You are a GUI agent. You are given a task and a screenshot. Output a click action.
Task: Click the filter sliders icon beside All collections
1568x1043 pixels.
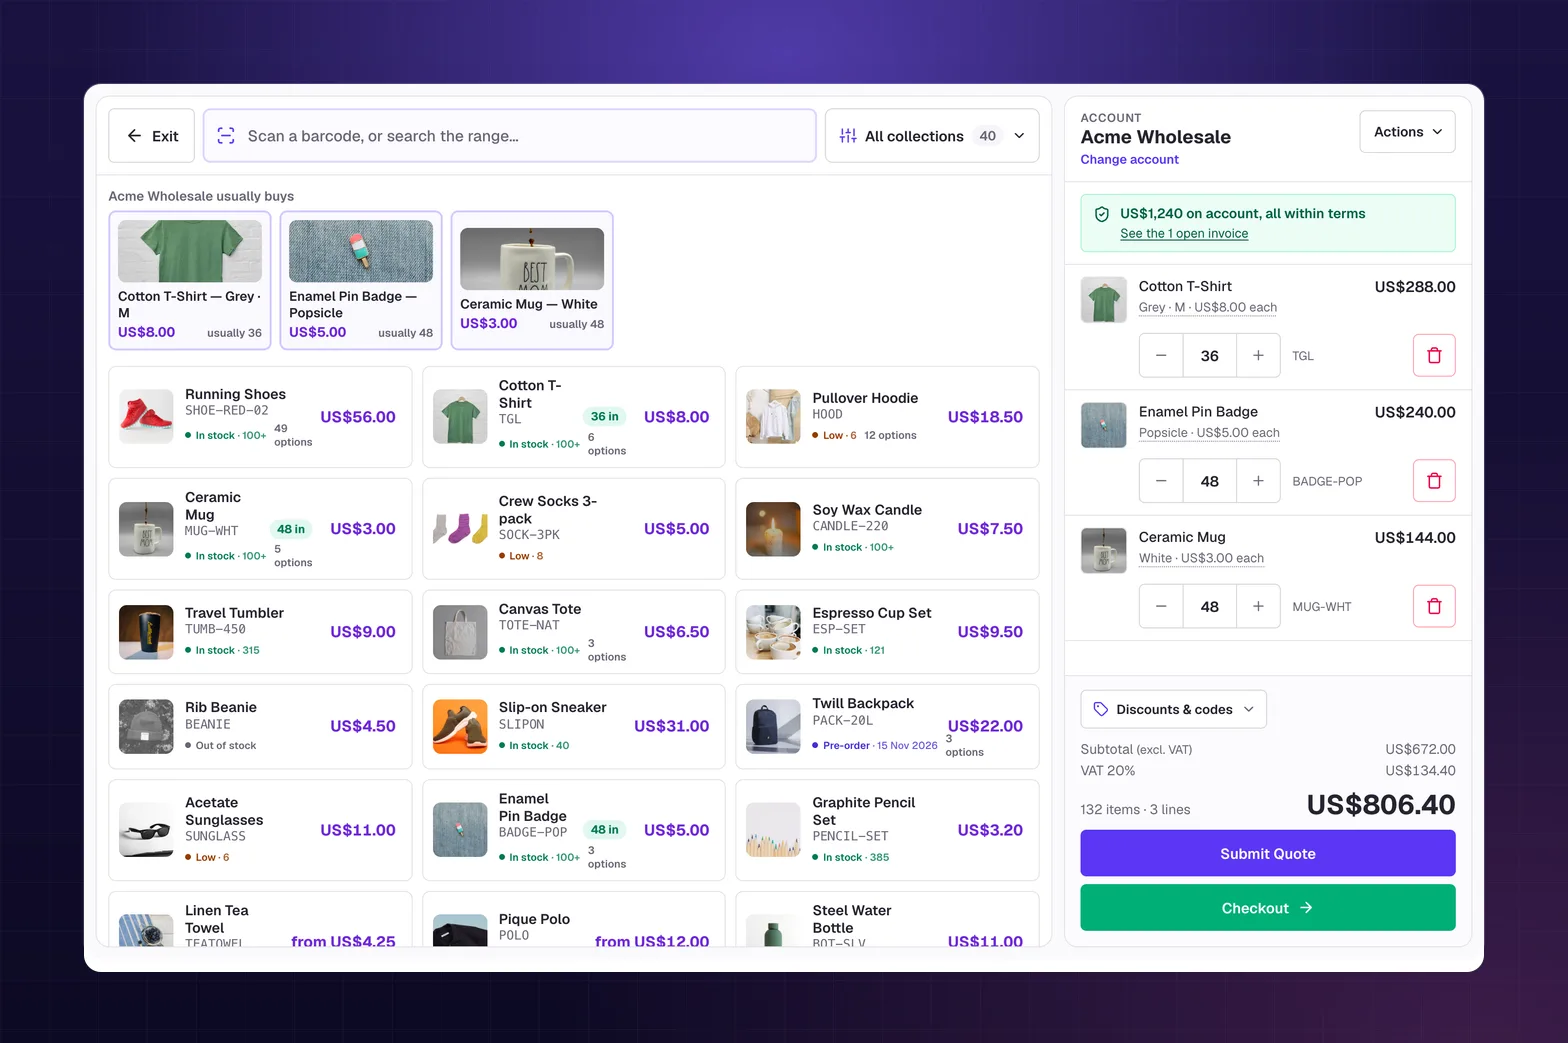coord(848,136)
